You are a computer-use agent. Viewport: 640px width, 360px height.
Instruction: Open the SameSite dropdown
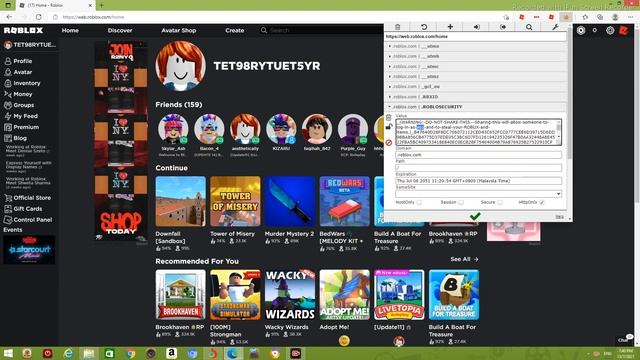tap(478, 194)
